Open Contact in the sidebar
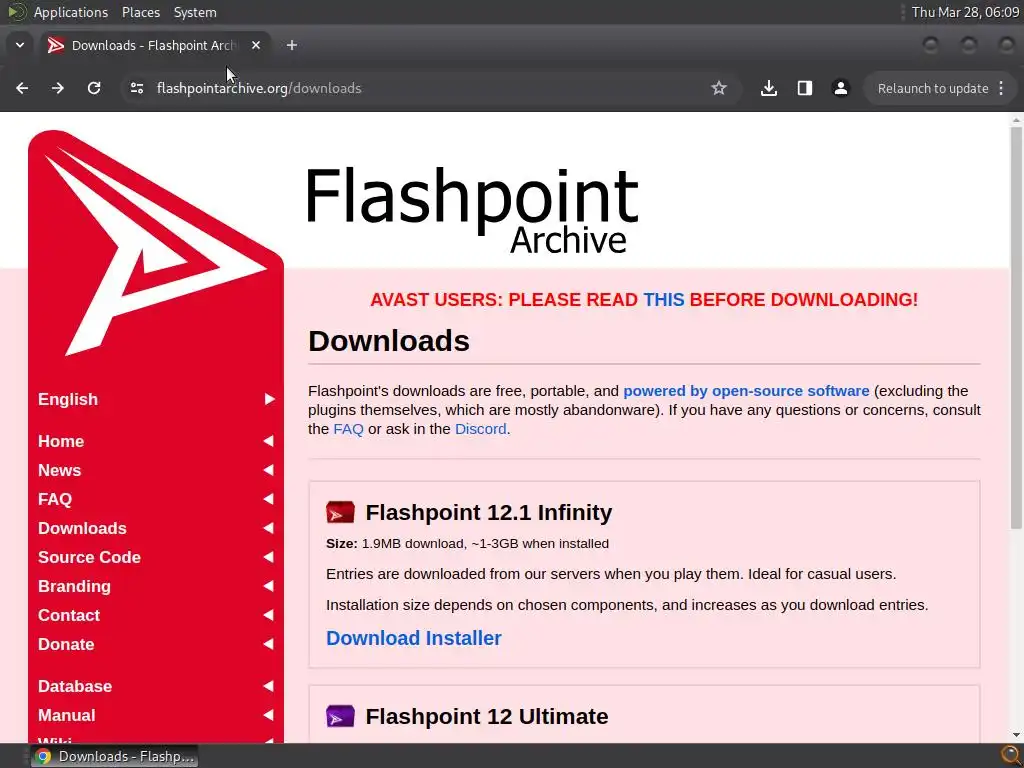The width and height of the screenshot is (1024, 768). pyautogui.click(x=69, y=615)
